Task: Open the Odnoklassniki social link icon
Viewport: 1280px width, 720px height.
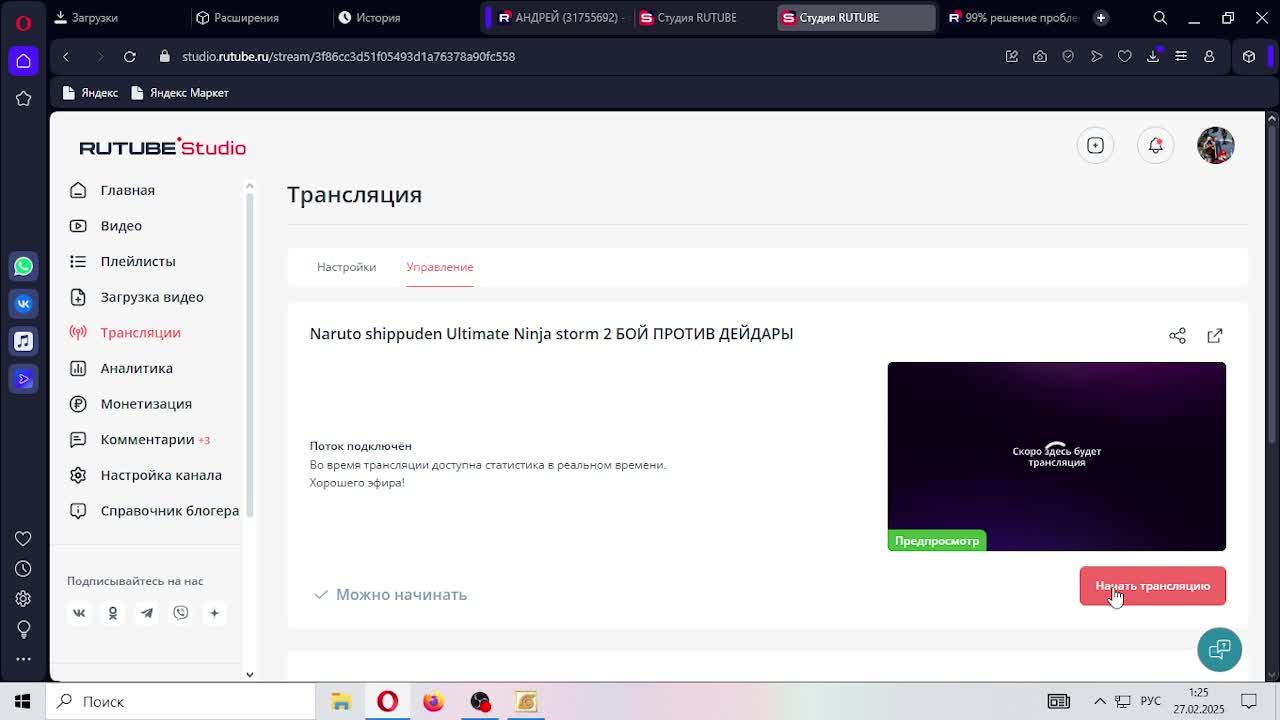Action: pyautogui.click(x=113, y=613)
